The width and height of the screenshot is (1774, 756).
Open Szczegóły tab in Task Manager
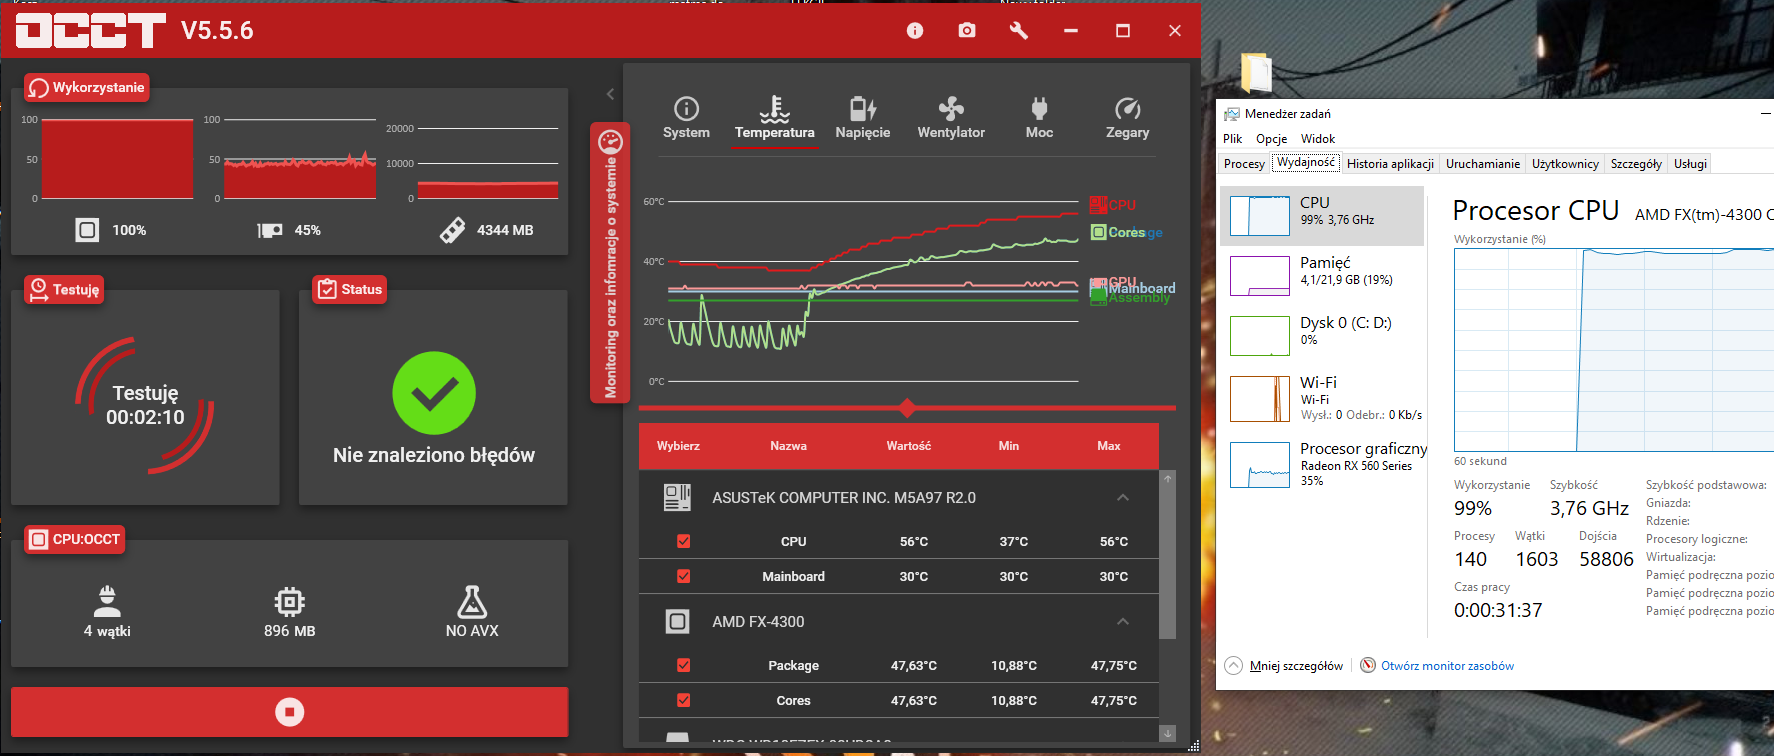tap(1636, 163)
